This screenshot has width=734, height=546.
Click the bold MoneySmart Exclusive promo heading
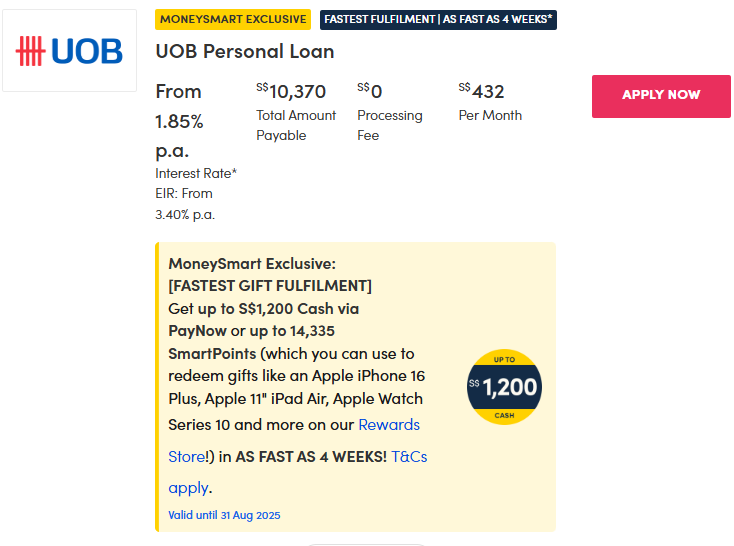click(x=252, y=264)
